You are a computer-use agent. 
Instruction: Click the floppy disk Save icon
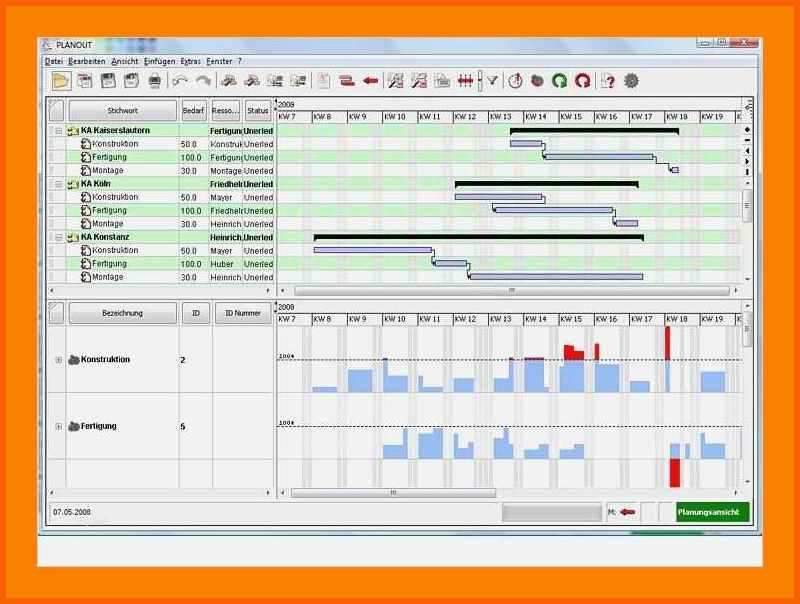coord(108,81)
